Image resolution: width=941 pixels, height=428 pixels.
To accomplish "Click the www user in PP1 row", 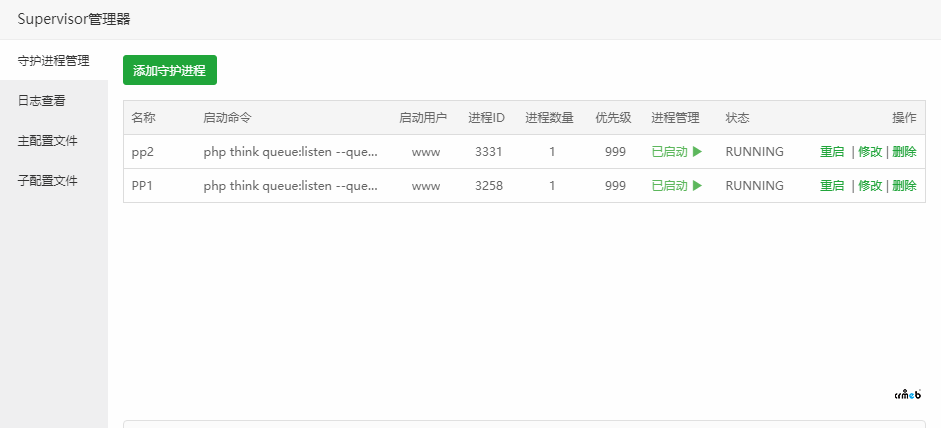I will [x=425, y=186].
